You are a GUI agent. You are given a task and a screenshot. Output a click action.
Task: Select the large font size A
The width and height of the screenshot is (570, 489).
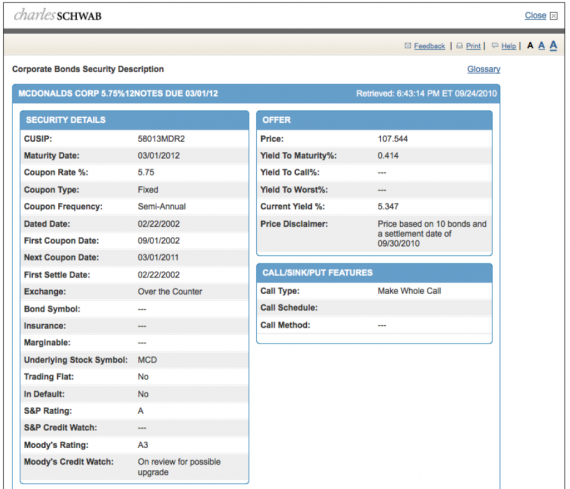pos(553,45)
